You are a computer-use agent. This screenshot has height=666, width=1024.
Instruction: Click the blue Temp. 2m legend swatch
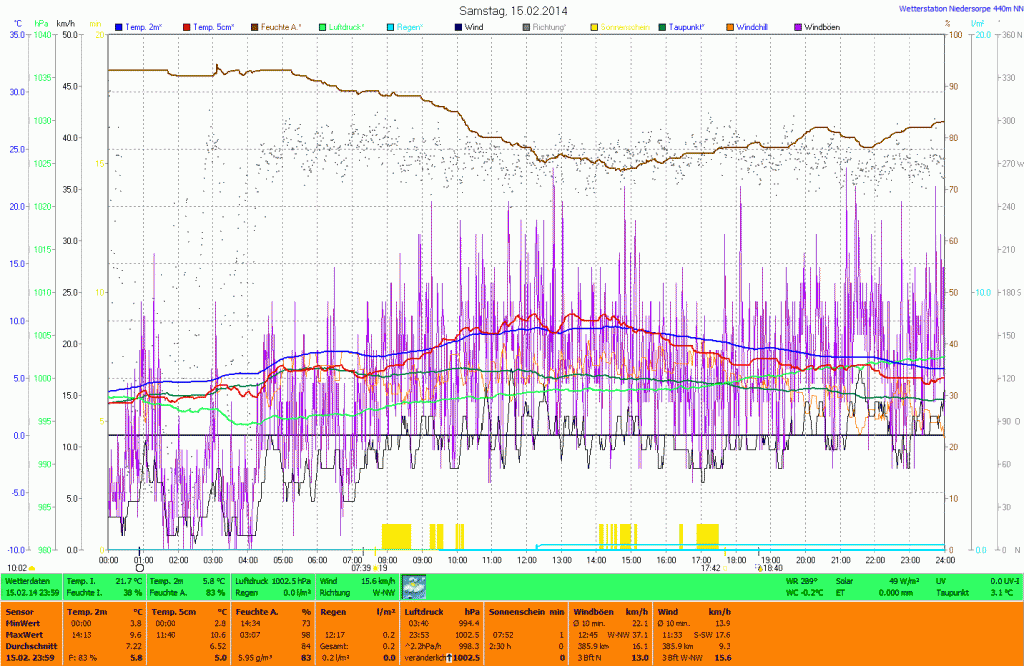point(119,26)
